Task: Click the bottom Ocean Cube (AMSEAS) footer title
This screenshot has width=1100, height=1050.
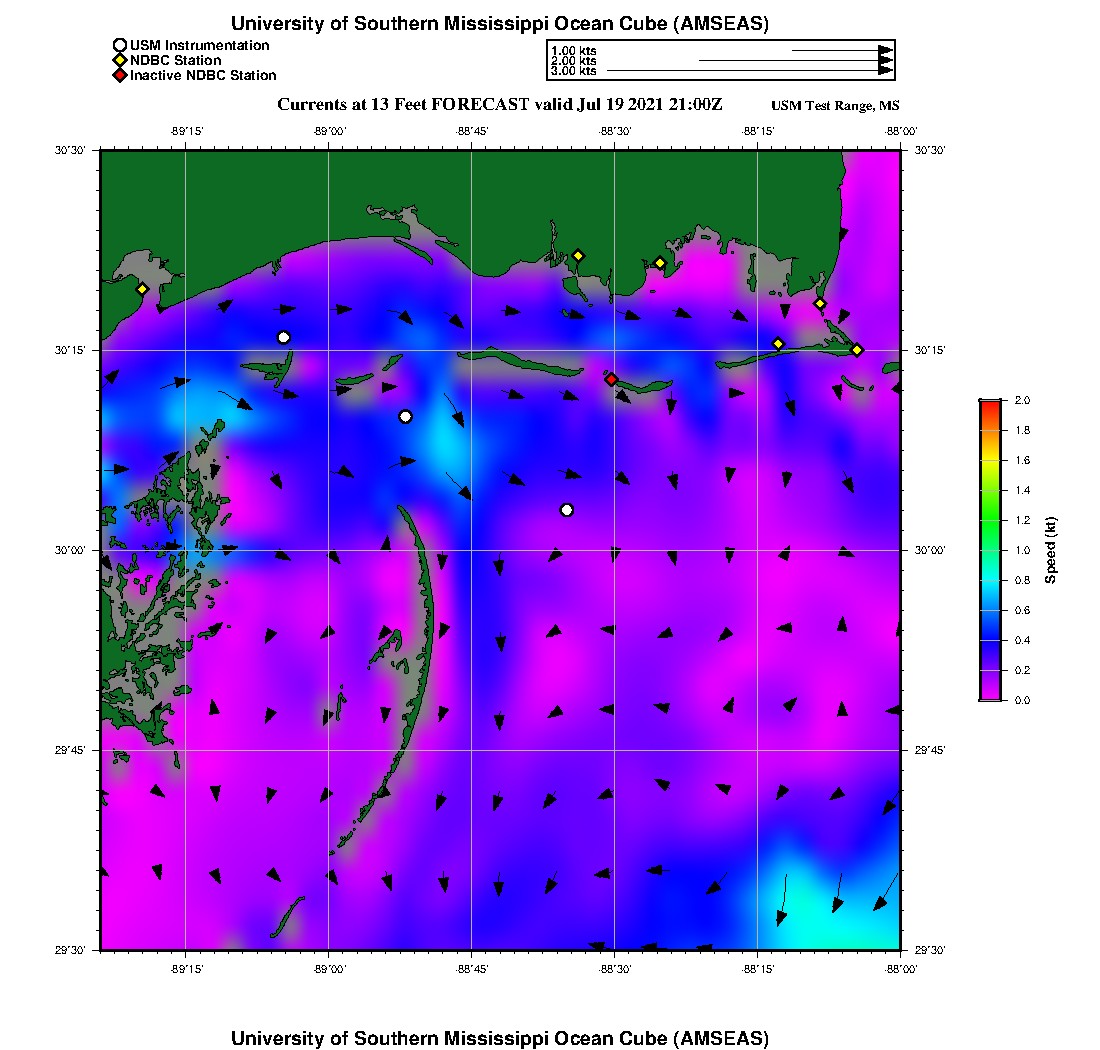Action: [x=499, y=1037]
